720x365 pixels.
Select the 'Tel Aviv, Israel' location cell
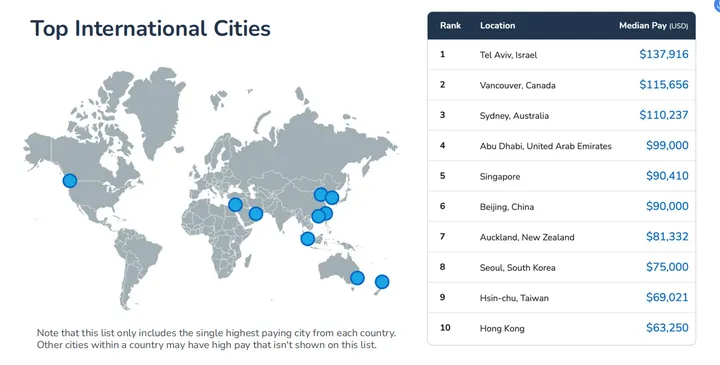pos(508,55)
